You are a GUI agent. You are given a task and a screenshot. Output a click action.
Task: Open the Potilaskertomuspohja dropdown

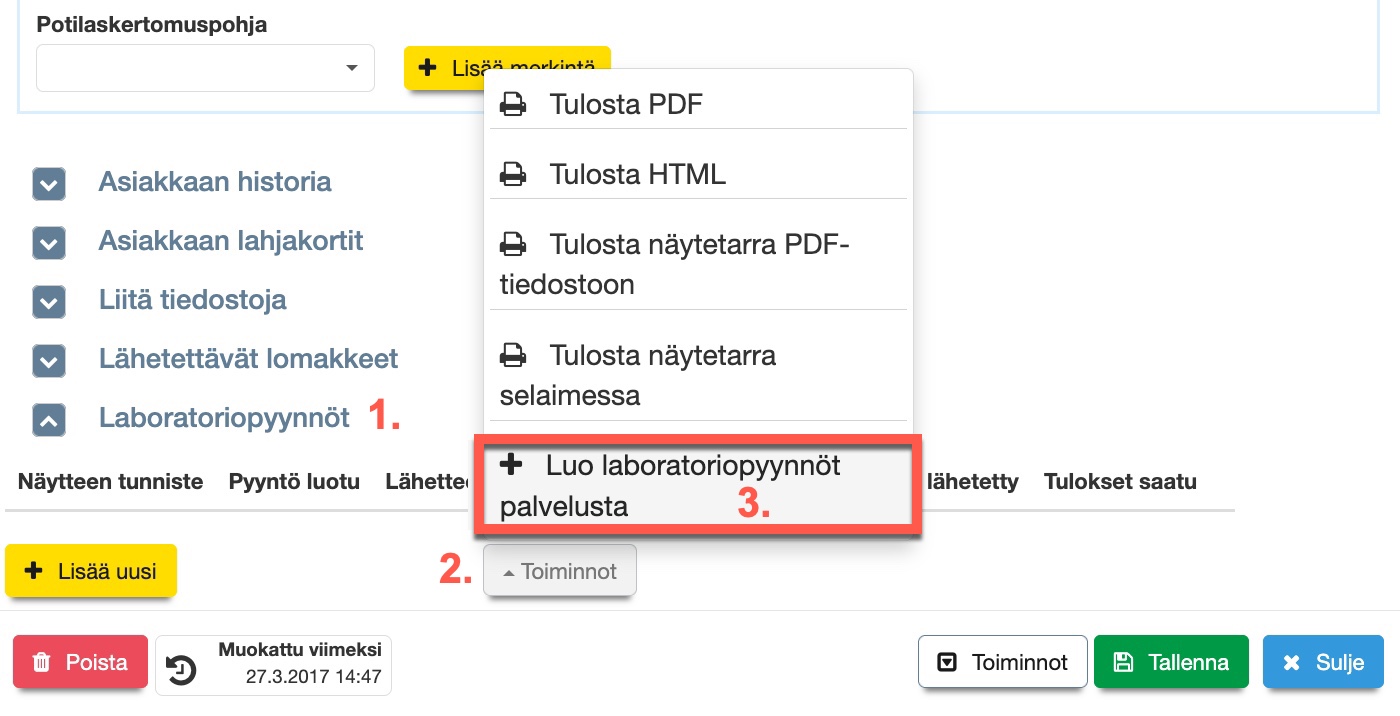[x=205, y=68]
